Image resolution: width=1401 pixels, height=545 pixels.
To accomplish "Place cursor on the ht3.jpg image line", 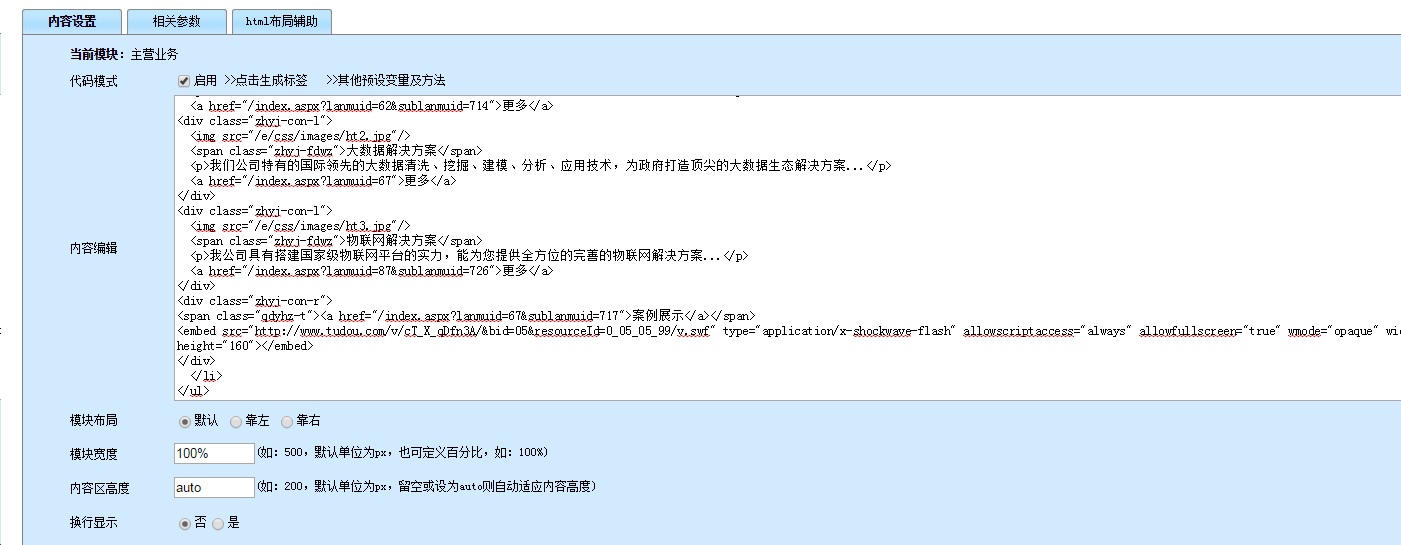I will [x=300, y=226].
